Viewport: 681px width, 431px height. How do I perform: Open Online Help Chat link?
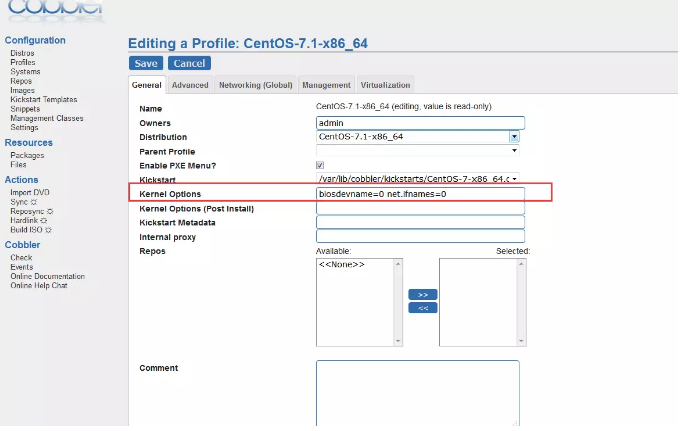click(39, 285)
